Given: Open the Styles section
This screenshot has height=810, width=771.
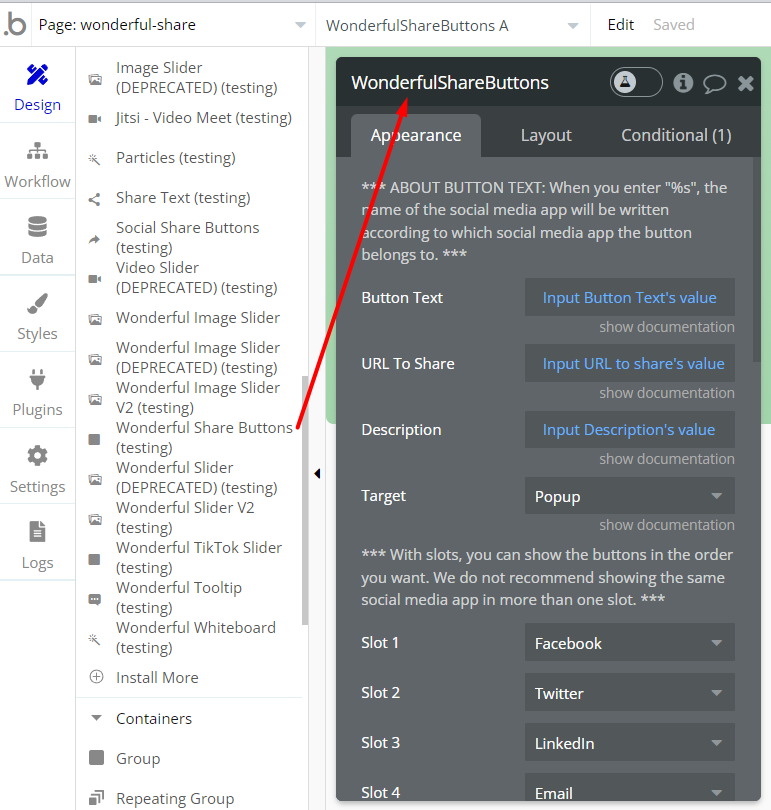Looking at the screenshot, I should 37,316.
